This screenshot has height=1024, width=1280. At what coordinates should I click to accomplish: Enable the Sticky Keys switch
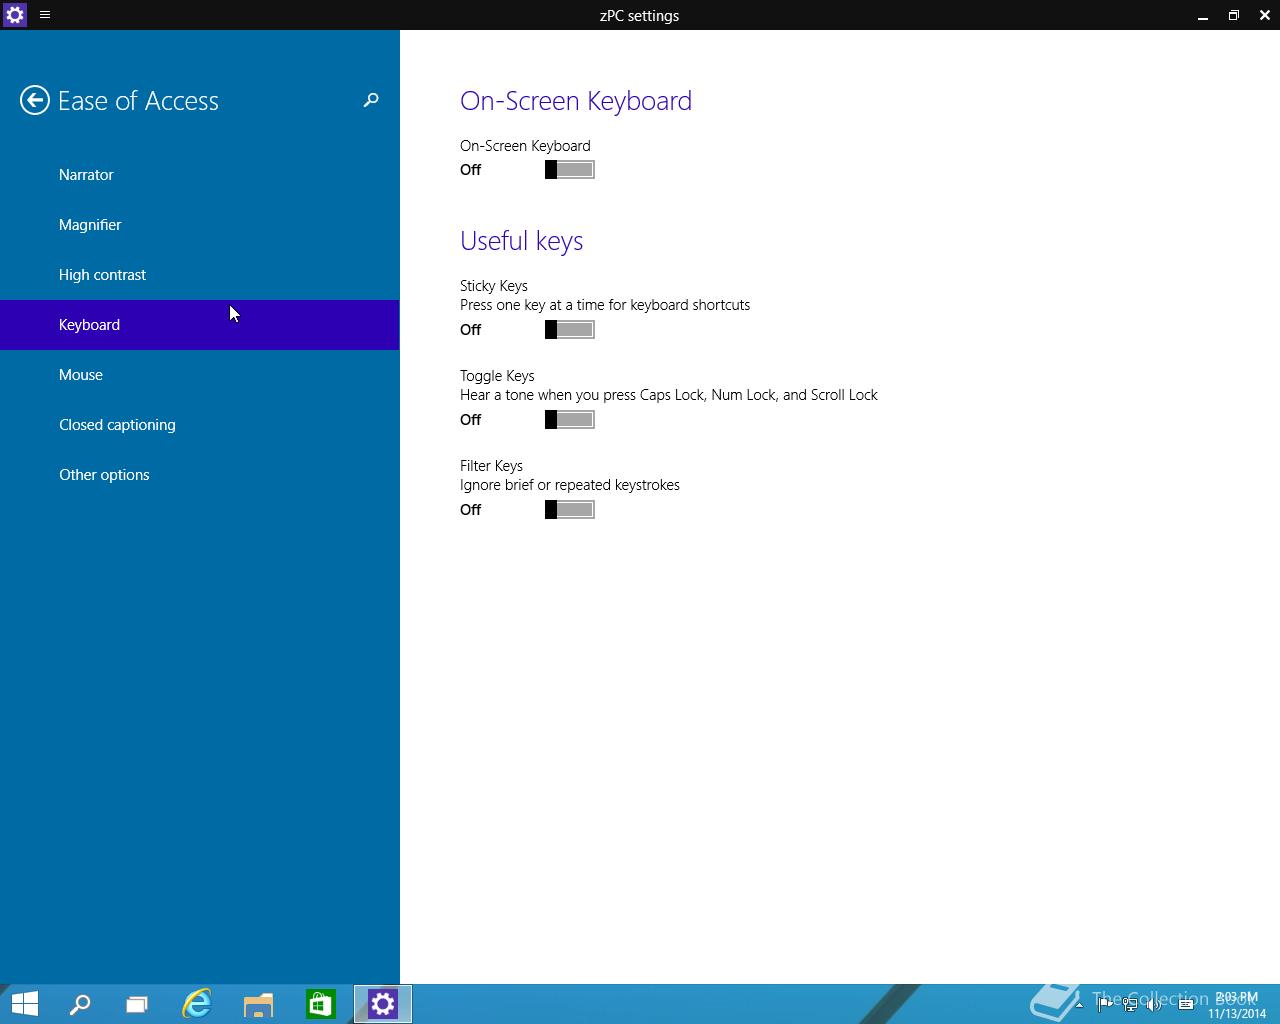pos(570,330)
